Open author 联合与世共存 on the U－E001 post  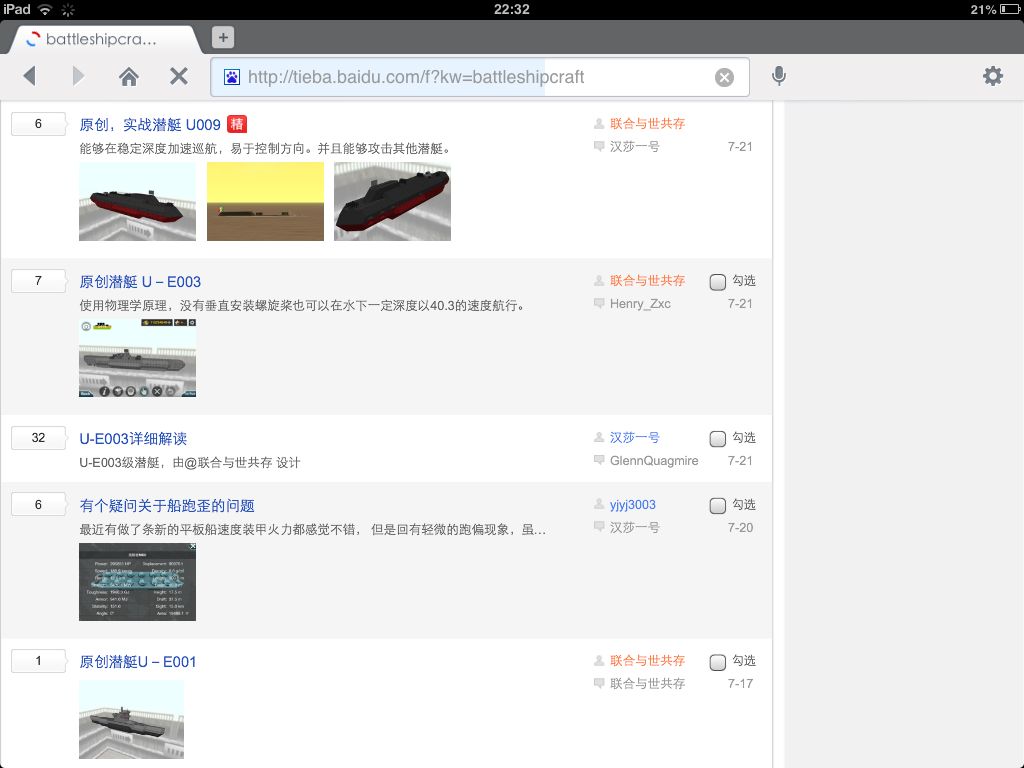point(647,660)
